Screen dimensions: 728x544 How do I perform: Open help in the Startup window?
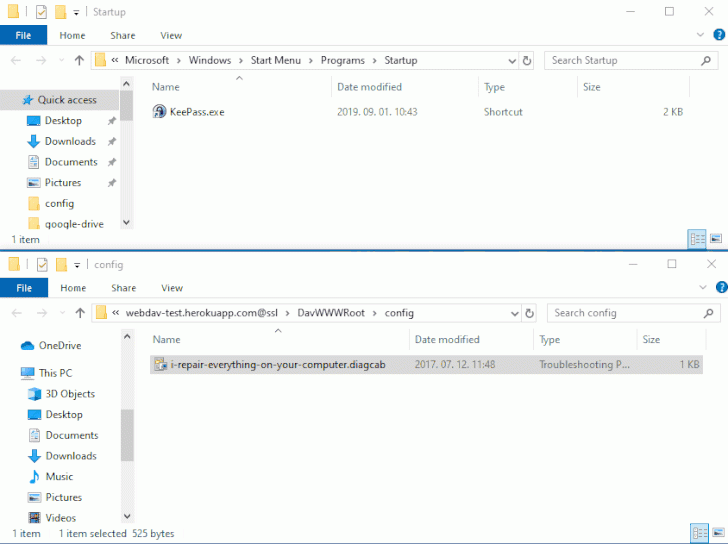[x=719, y=35]
